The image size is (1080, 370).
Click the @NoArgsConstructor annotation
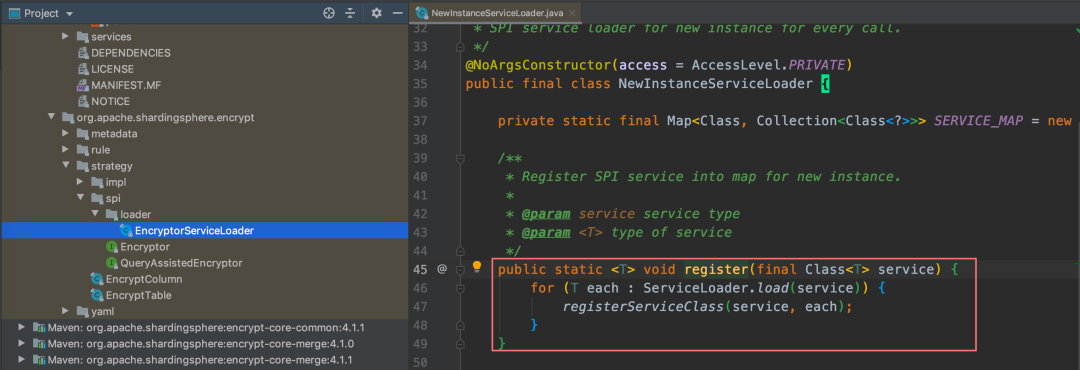click(x=539, y=65)
